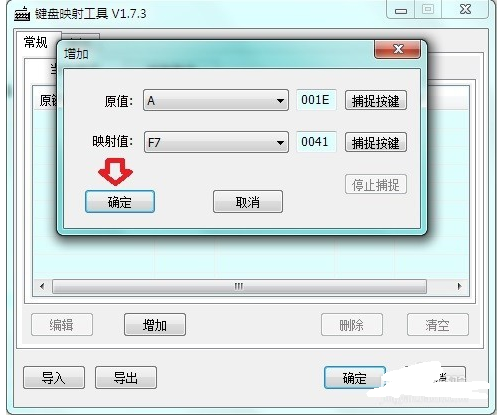Click the greyed-out 停止捕捉 button
This screenshot has width=499, height=415.
click(376, 184)
